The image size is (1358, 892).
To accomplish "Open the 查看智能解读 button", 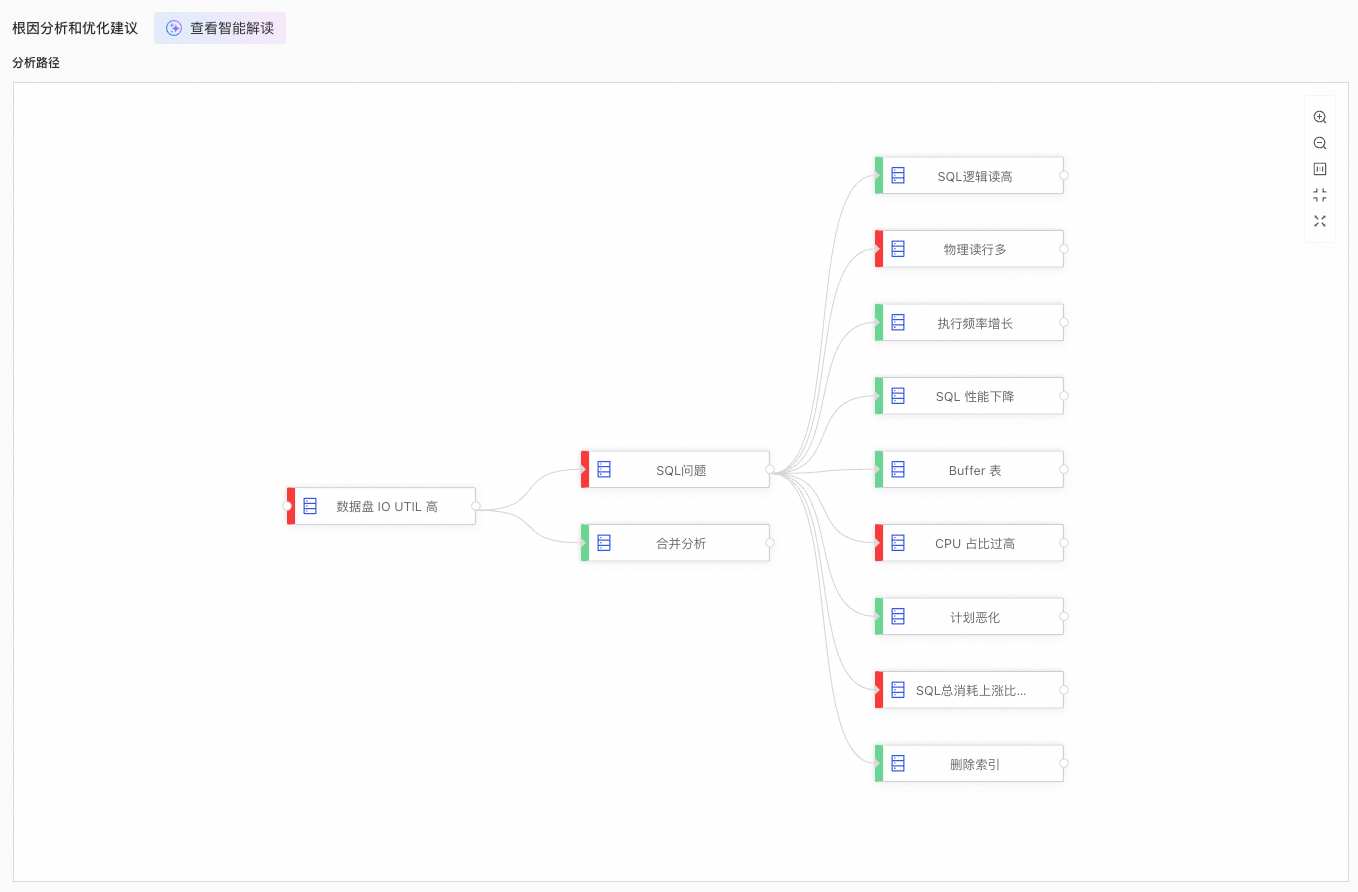I will (220, 28).
